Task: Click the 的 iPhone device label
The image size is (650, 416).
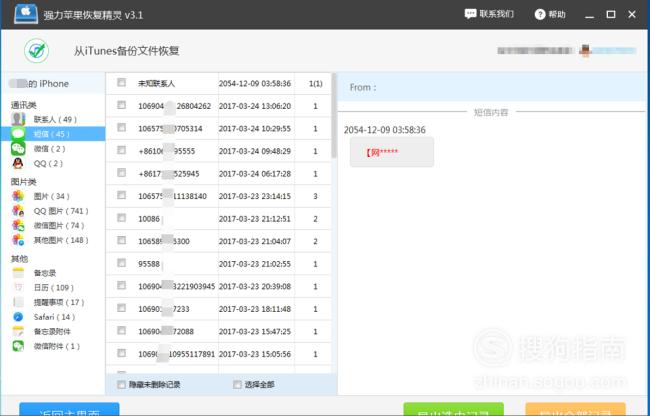Action: coord(49,84)
